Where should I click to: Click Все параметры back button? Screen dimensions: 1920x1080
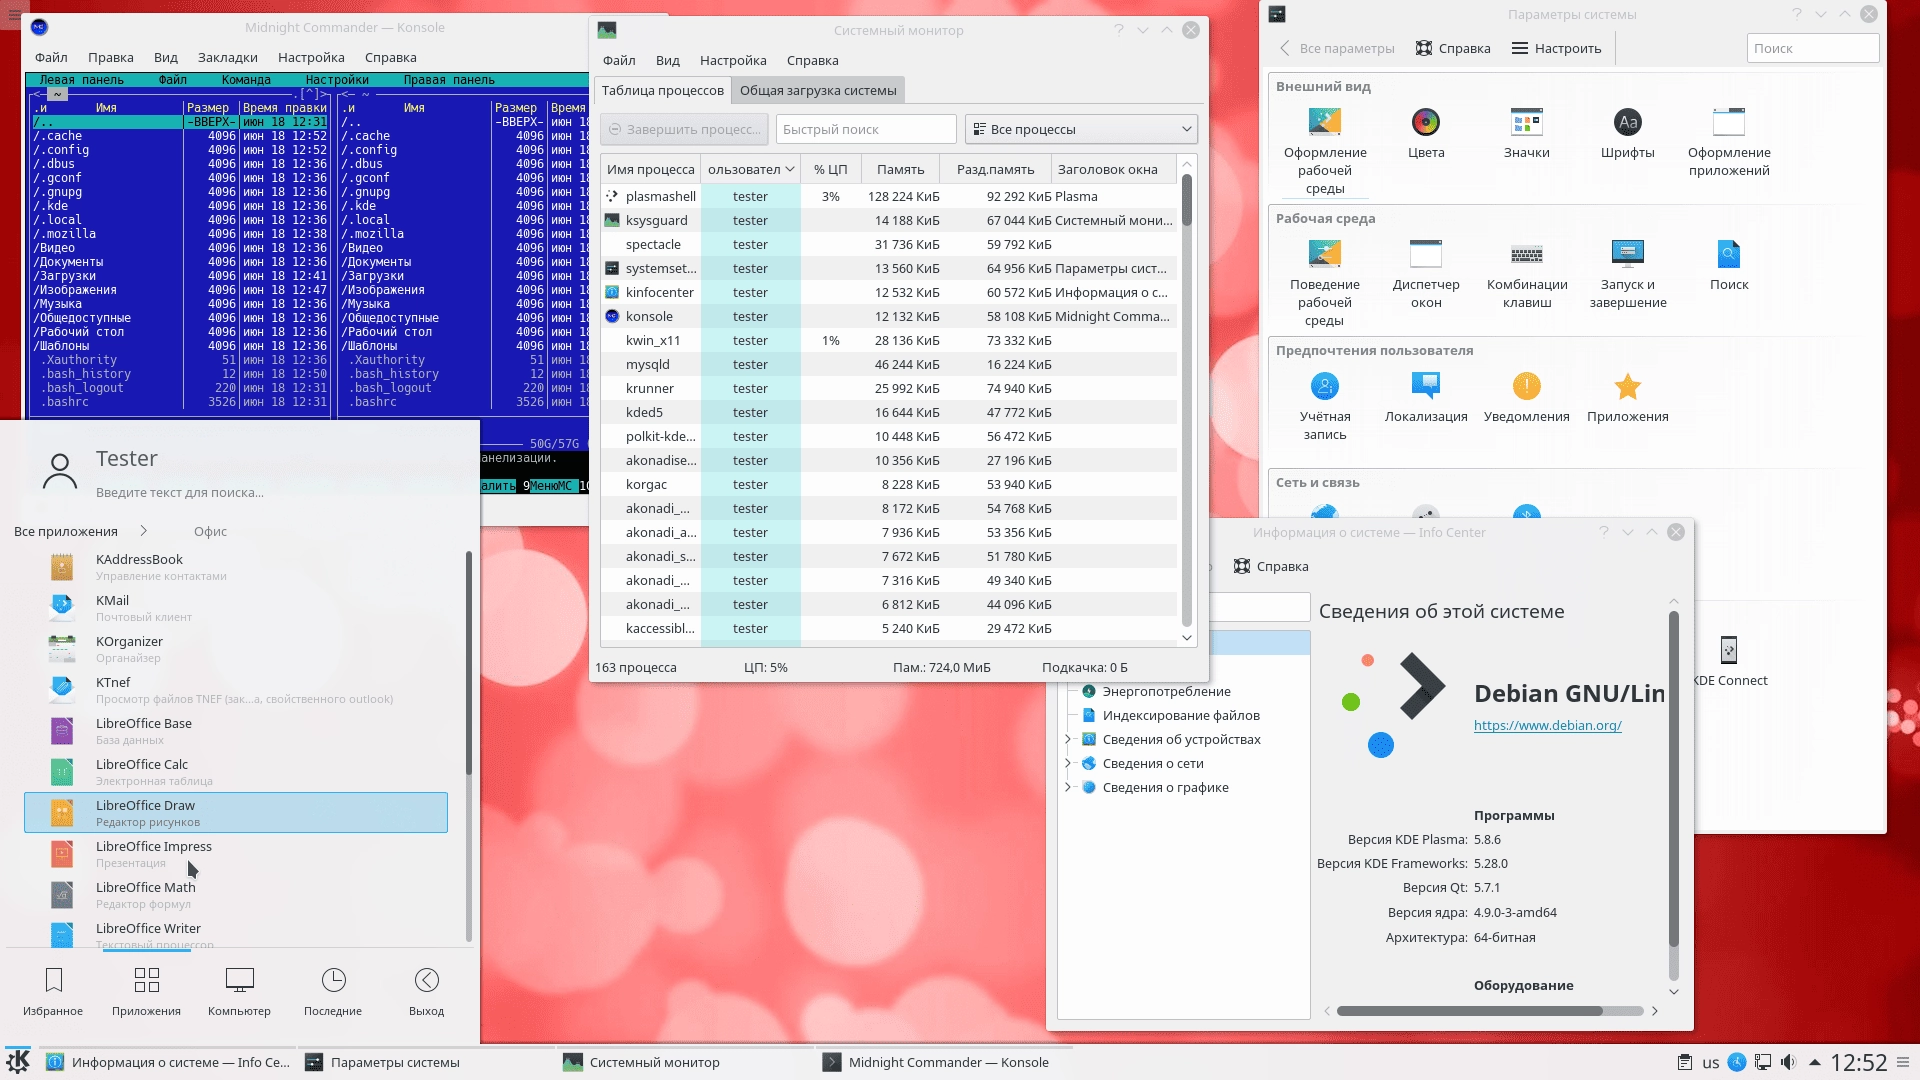[x=1337, y=48]
